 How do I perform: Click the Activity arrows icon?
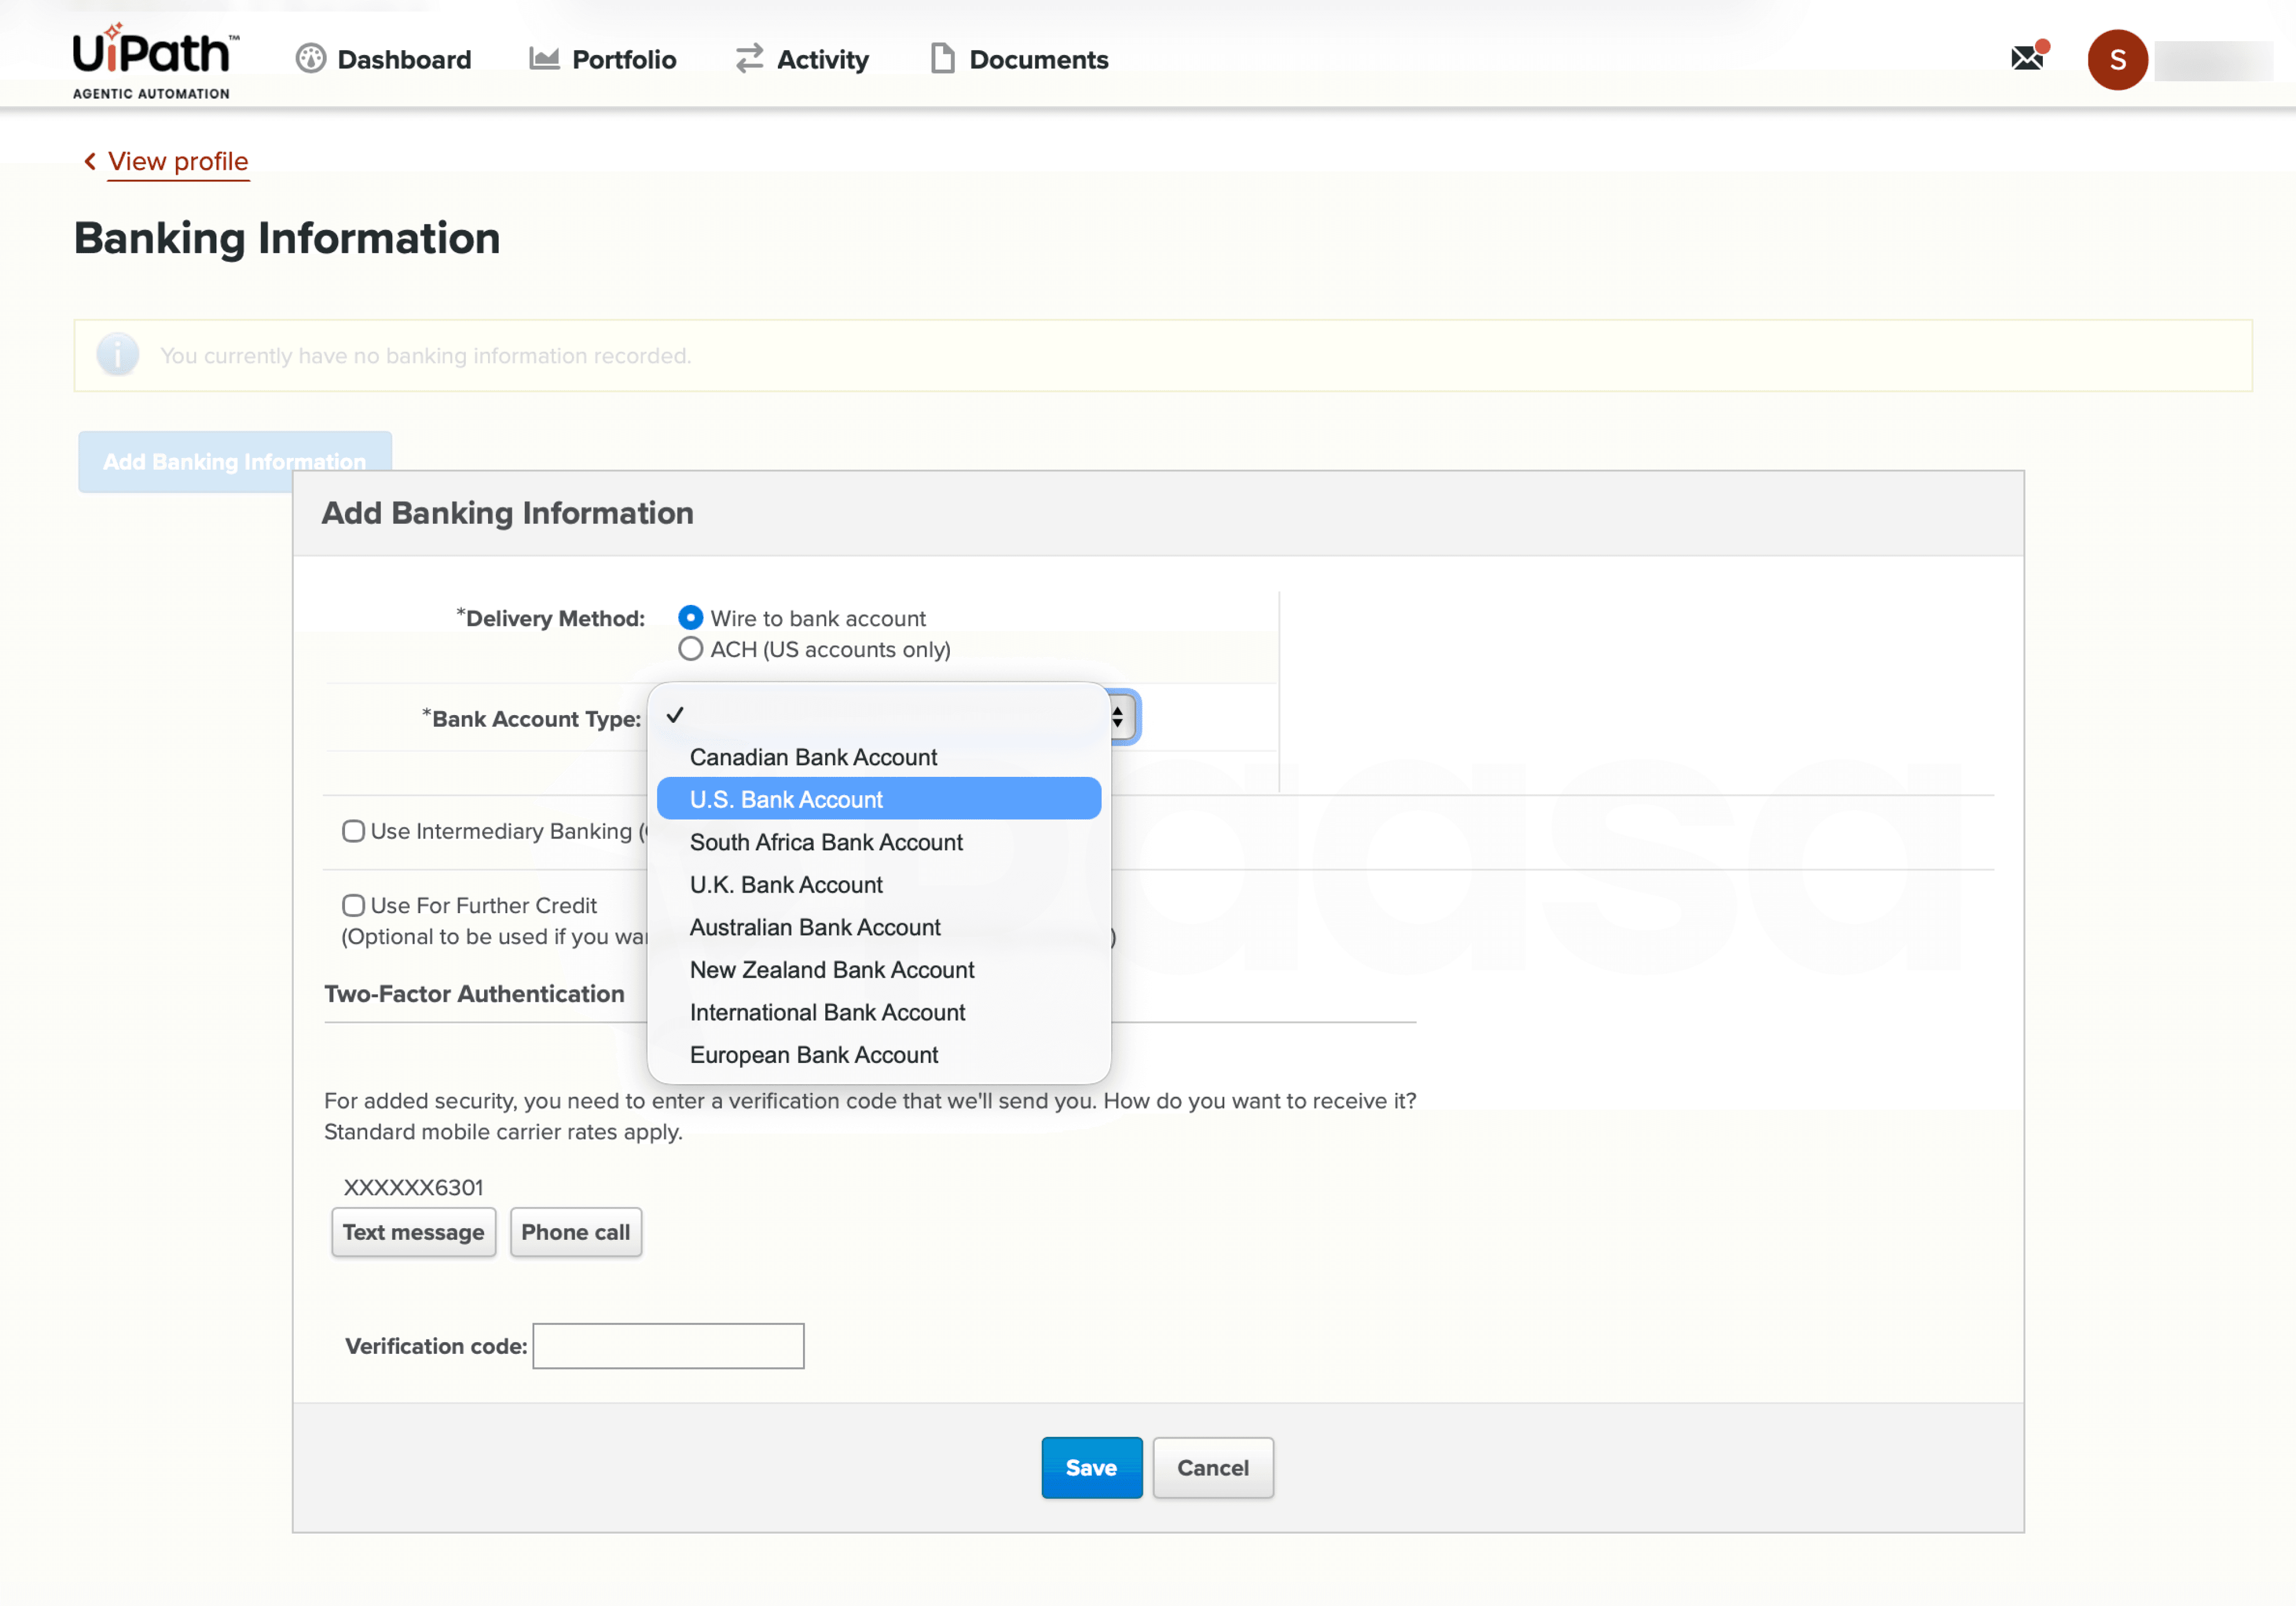(749, 59)
